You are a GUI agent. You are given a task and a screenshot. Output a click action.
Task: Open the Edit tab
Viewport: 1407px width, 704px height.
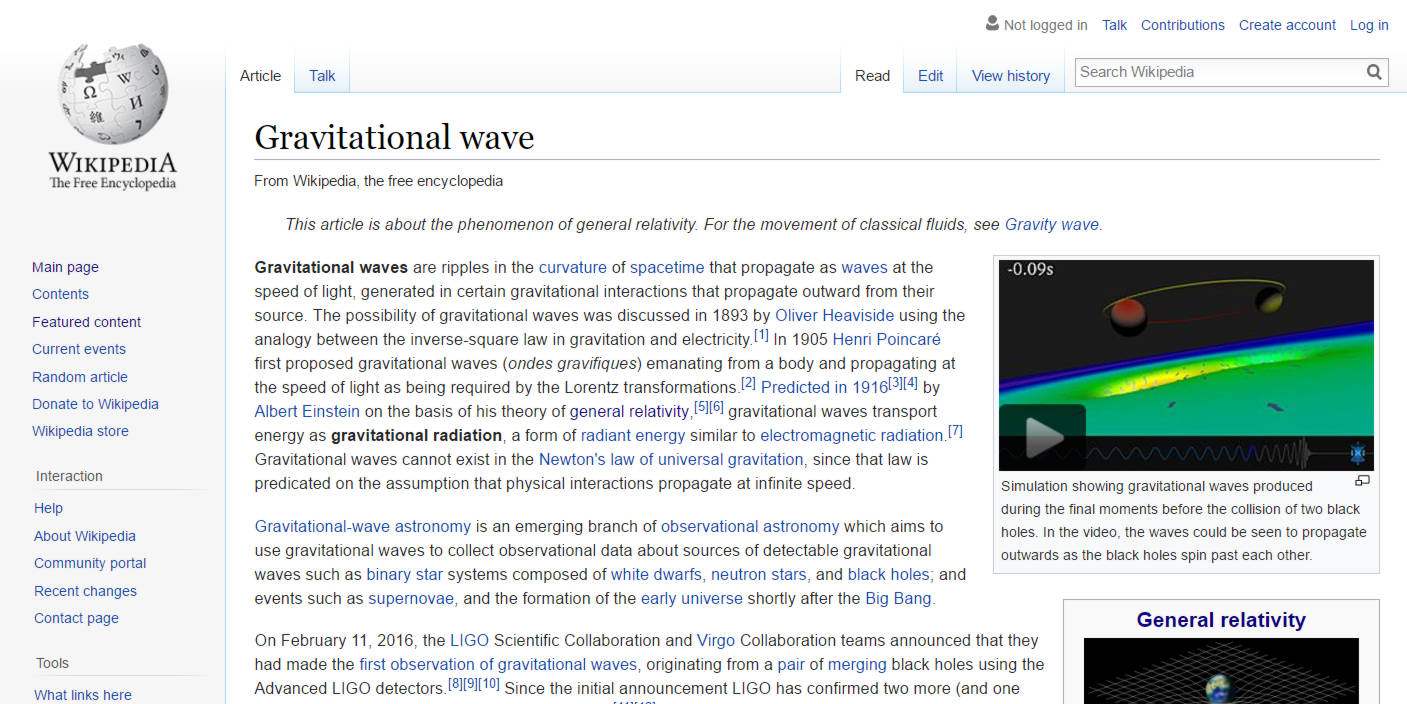tap(929, 75)
